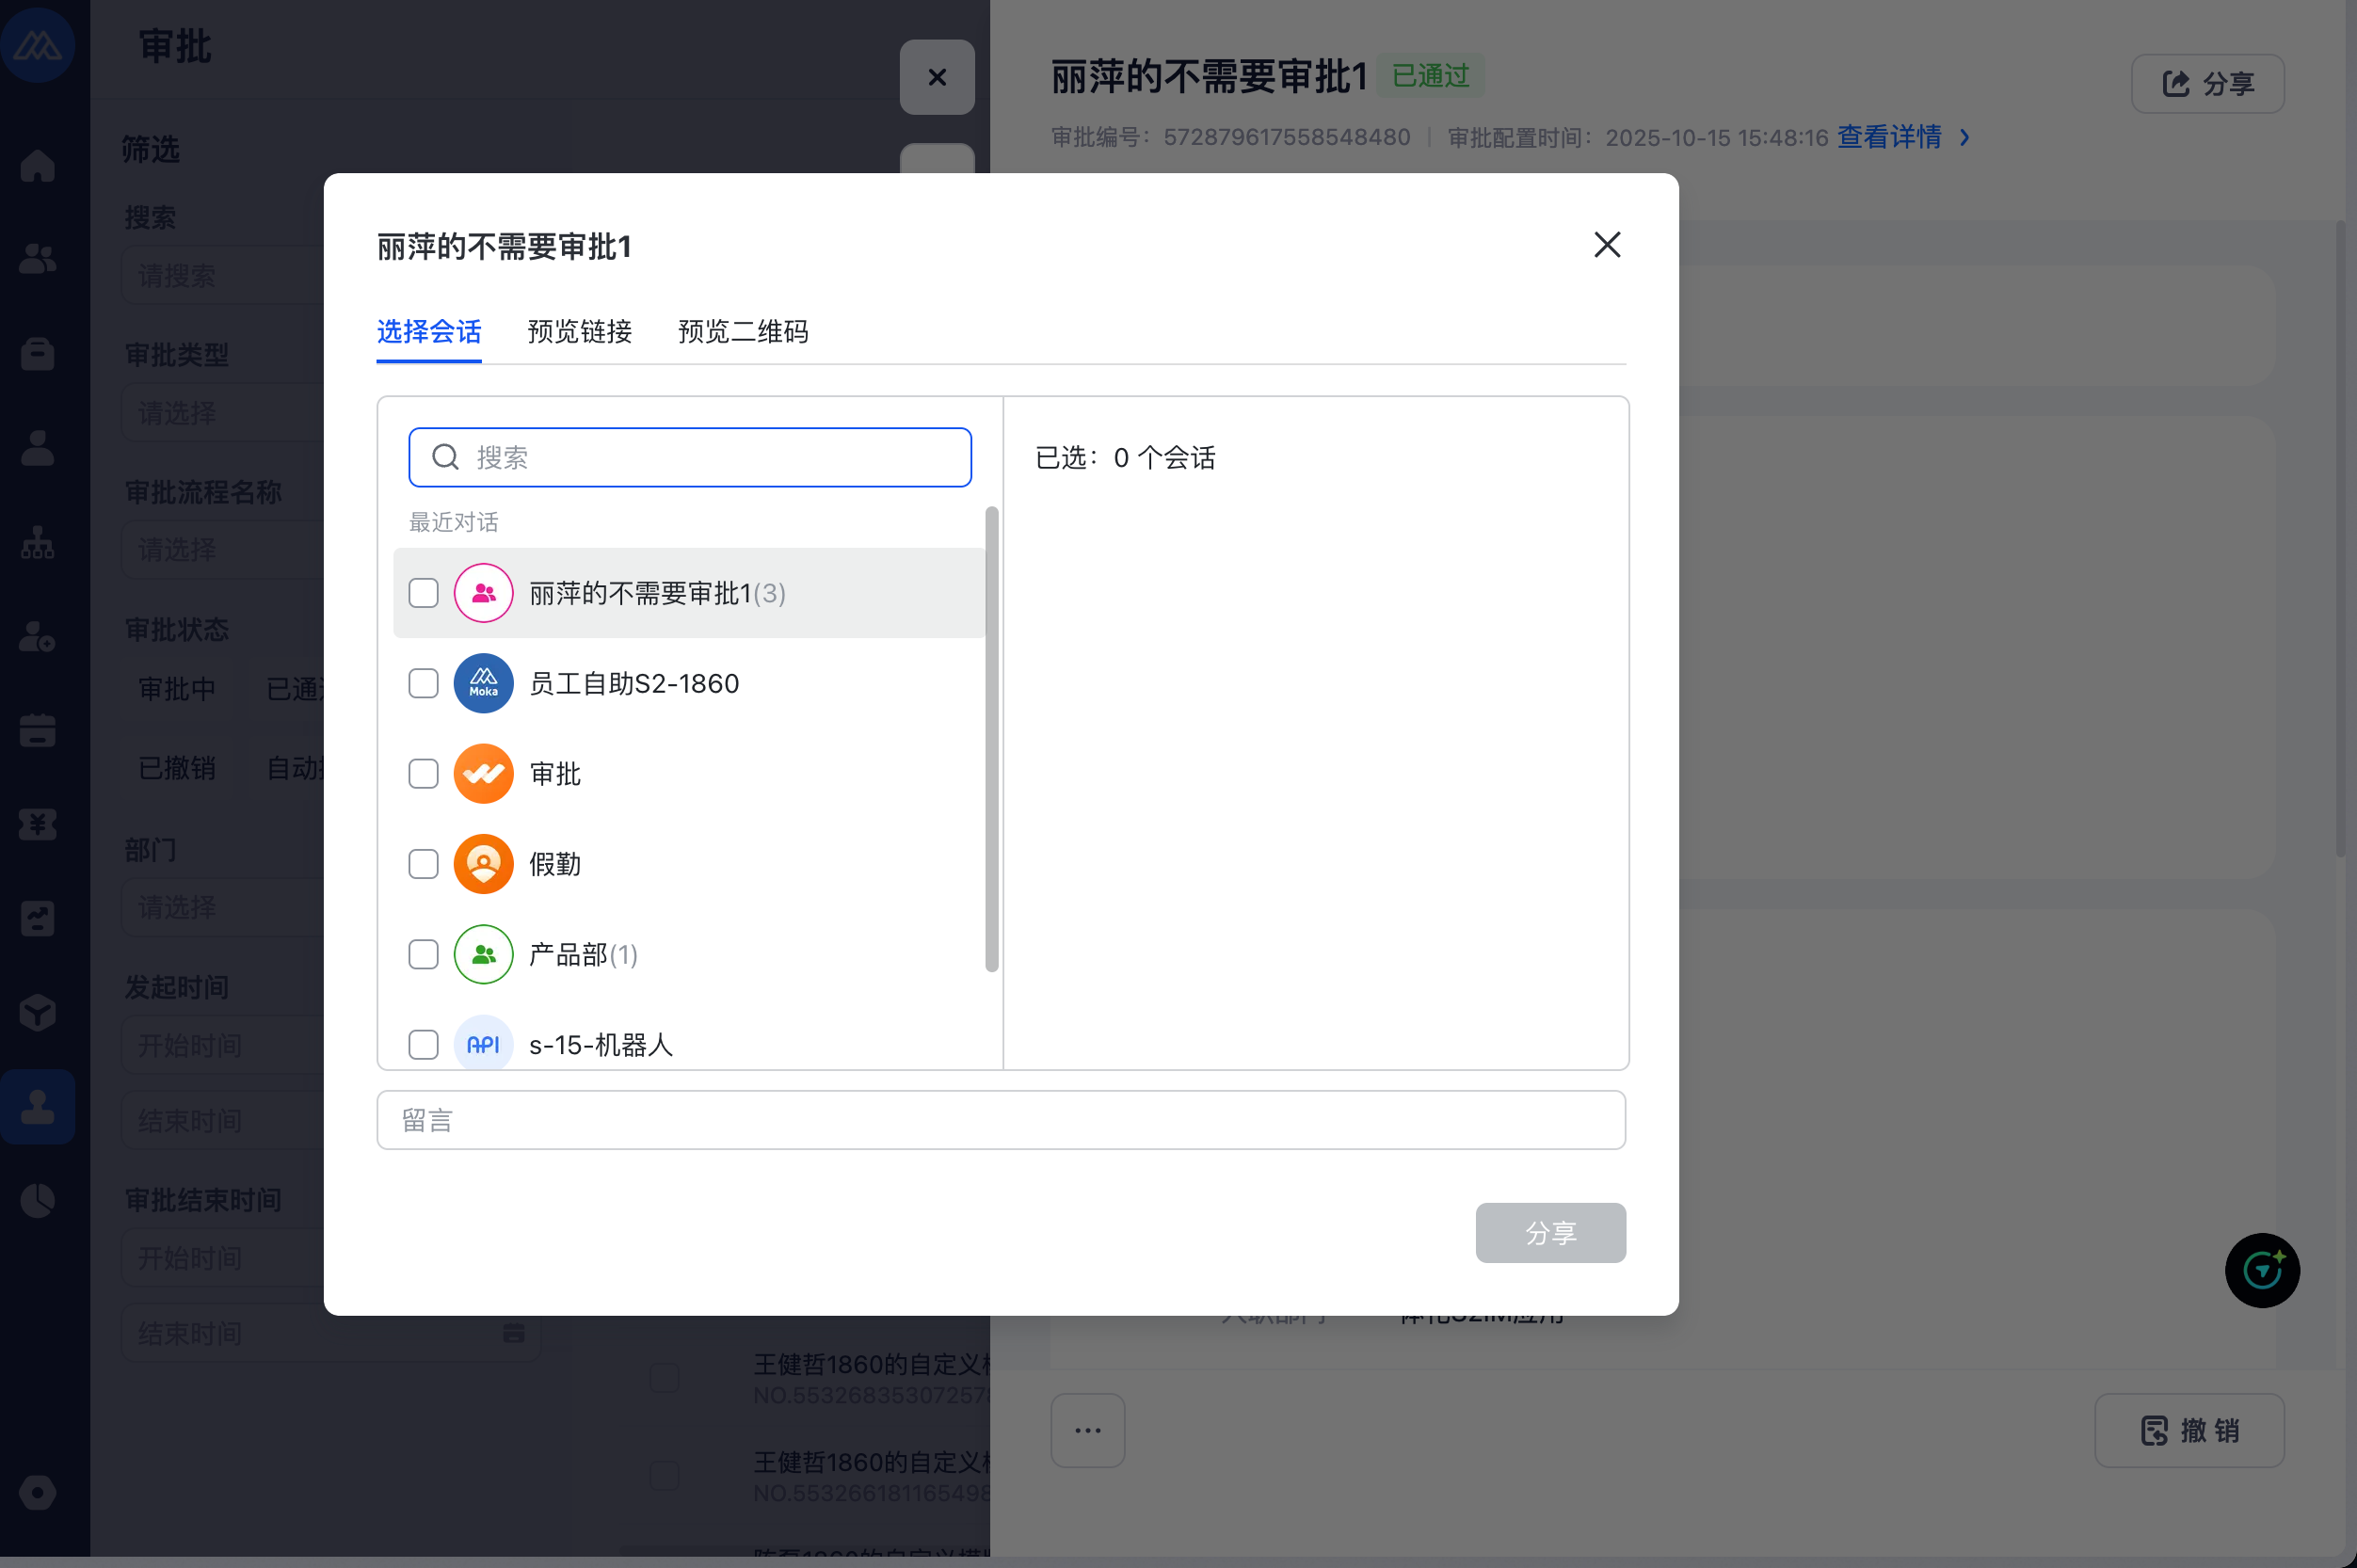
Task: Click the gray 分享 submit button
Action: click(x=1550, y=1232)
